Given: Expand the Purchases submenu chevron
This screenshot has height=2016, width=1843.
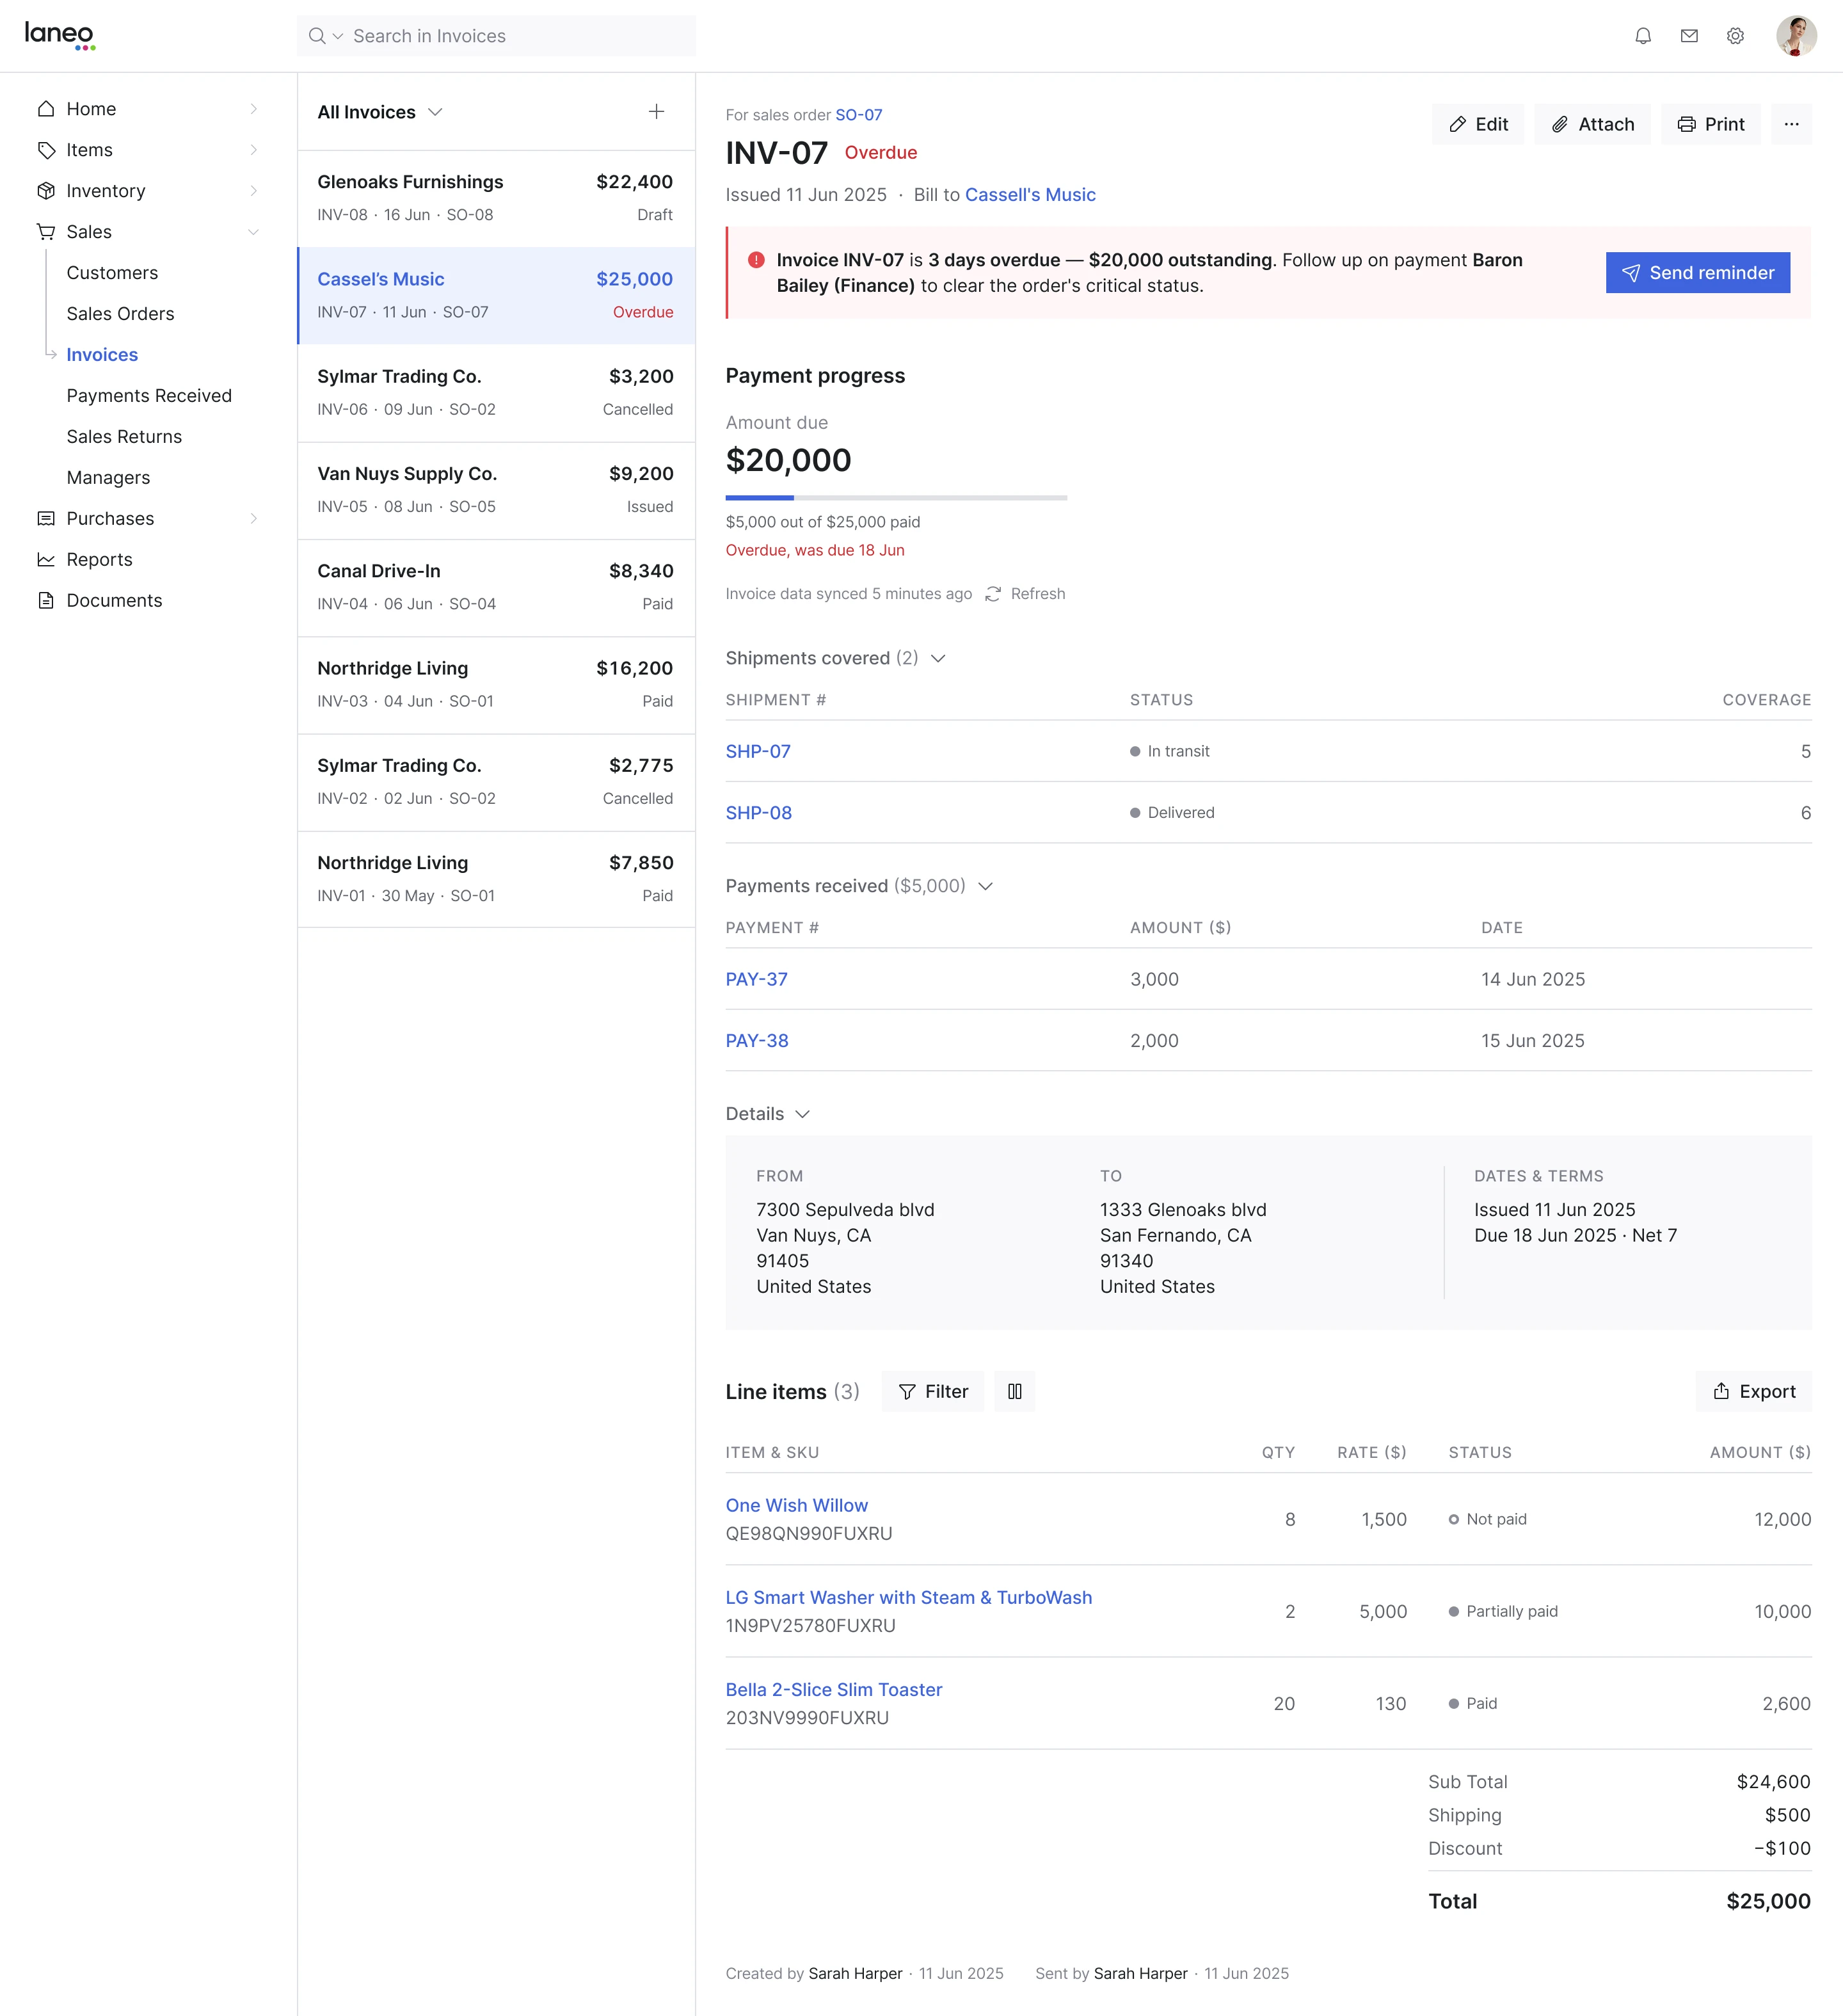Looking at the screenshot, I should pyautogui.click(x=253, y=519).
